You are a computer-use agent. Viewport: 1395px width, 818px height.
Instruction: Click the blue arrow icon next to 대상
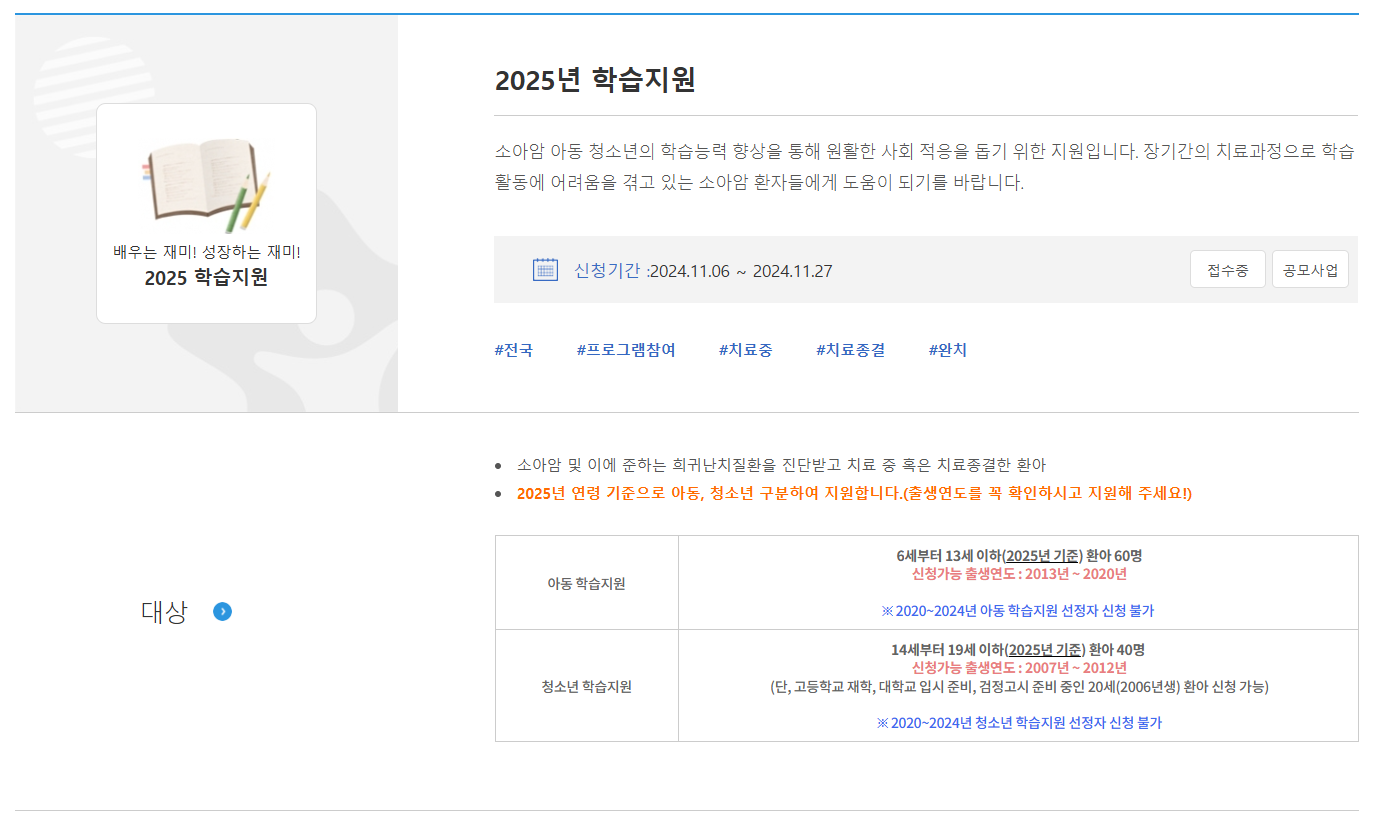(222, 611)
